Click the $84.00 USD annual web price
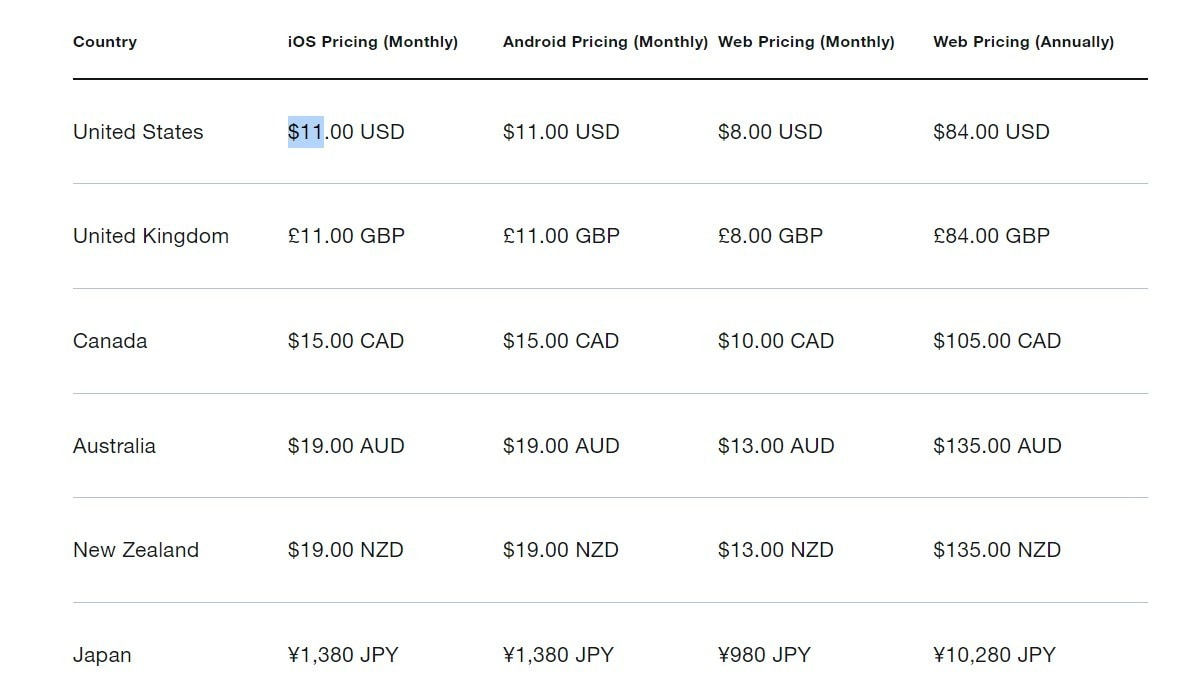Screen dimensions: 1200x675 (x=991, y=132)
